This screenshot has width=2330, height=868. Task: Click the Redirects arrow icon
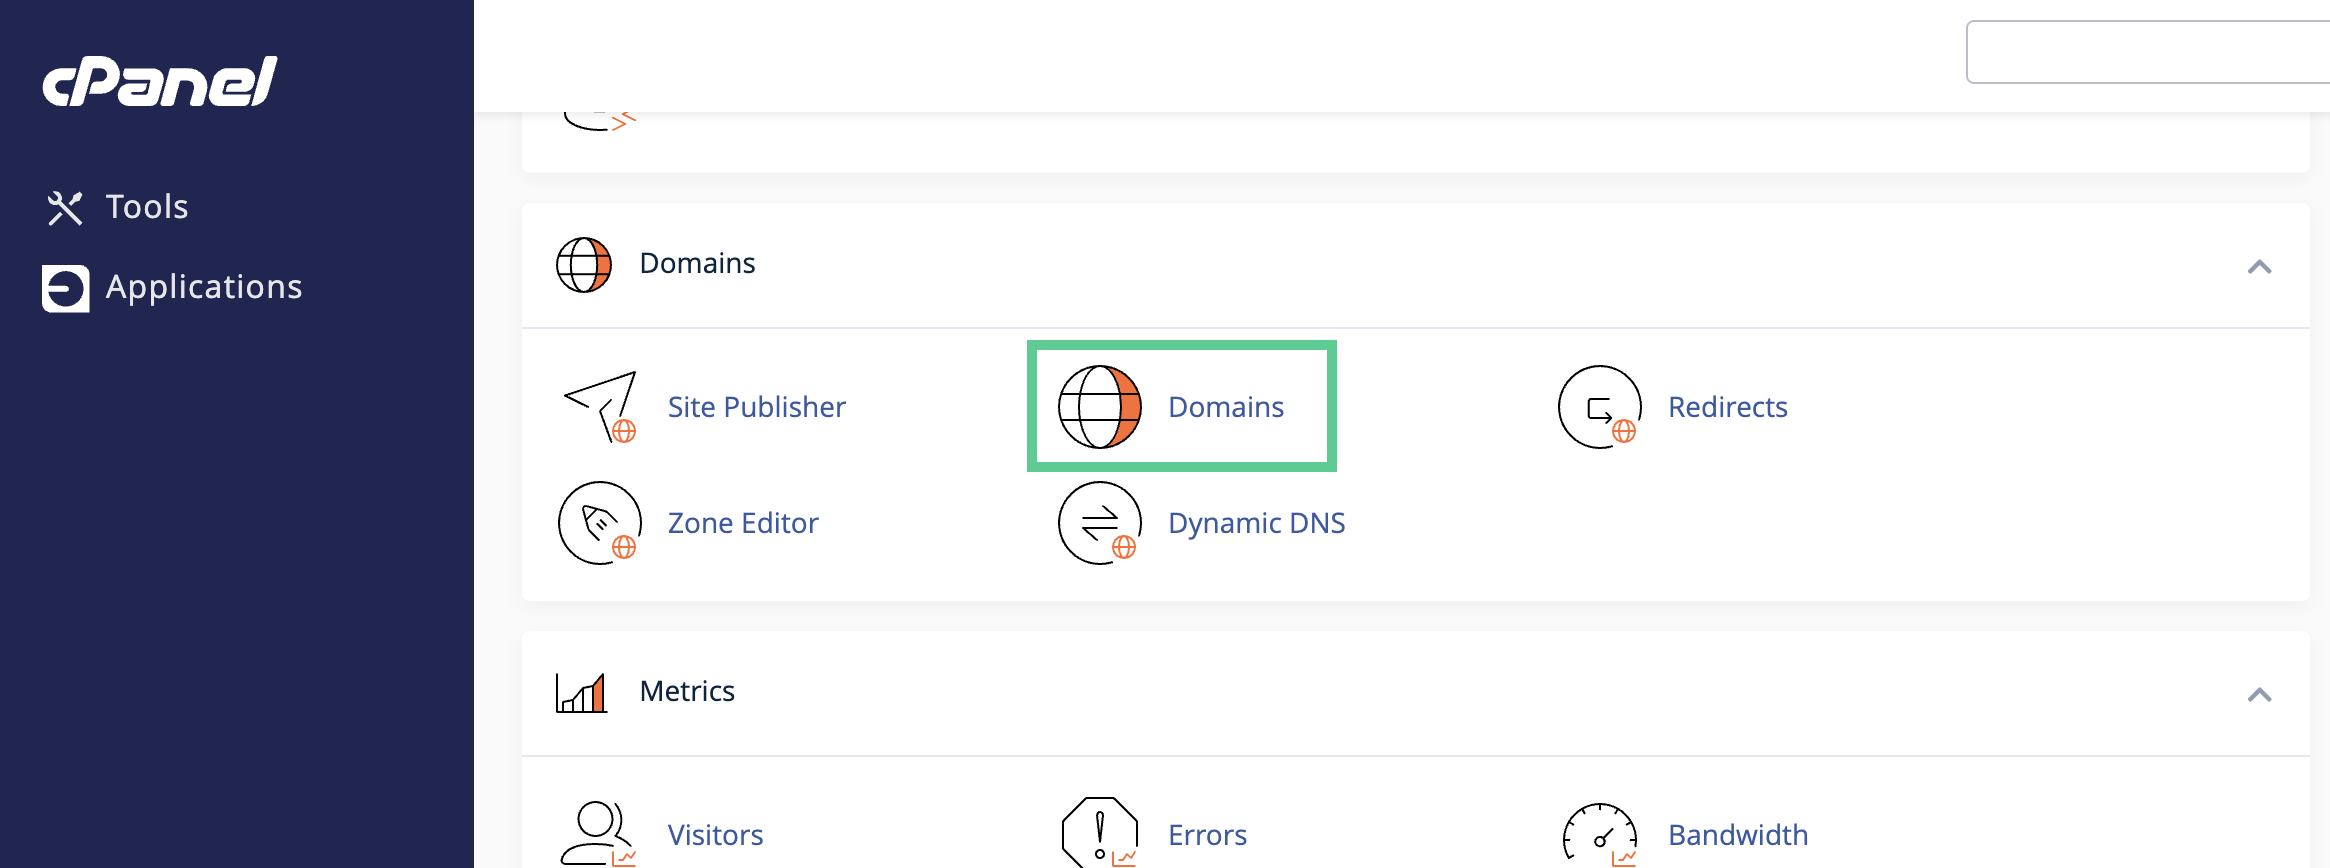(1600, 407)
